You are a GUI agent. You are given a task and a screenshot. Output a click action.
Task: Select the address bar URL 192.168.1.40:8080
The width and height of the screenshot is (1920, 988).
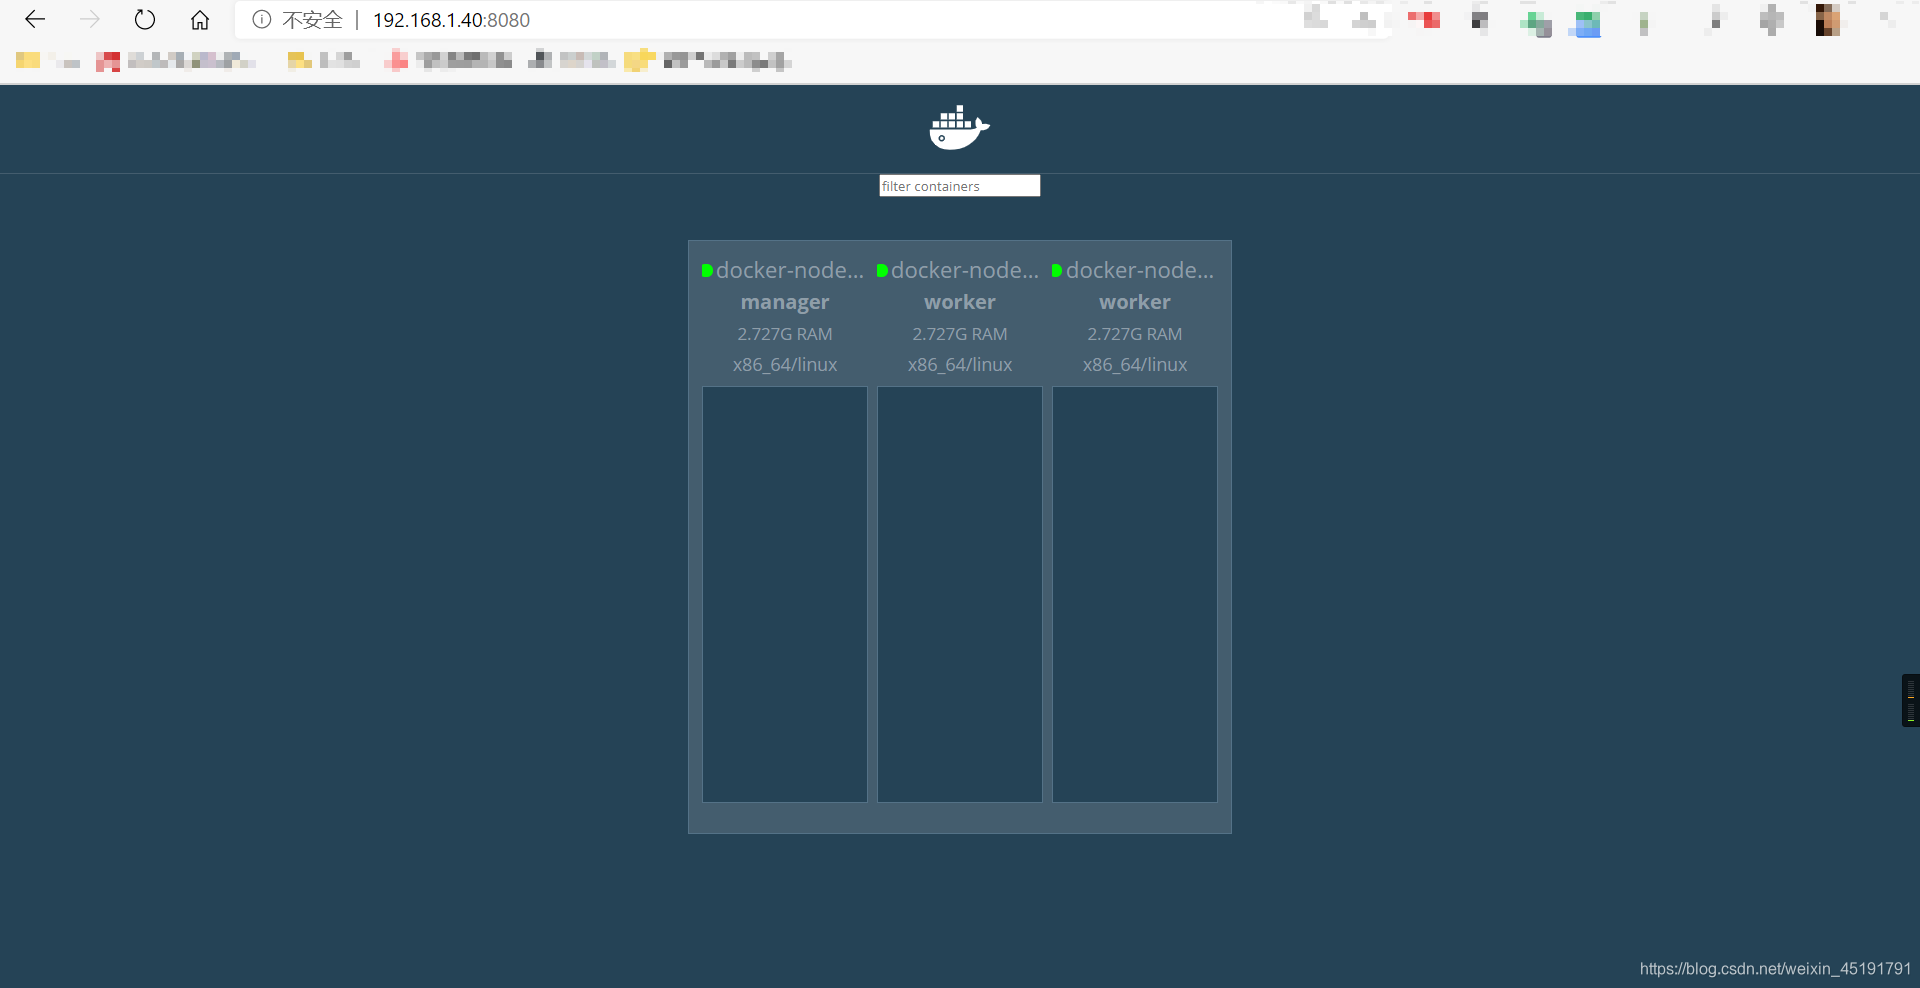tap(451, 20)
